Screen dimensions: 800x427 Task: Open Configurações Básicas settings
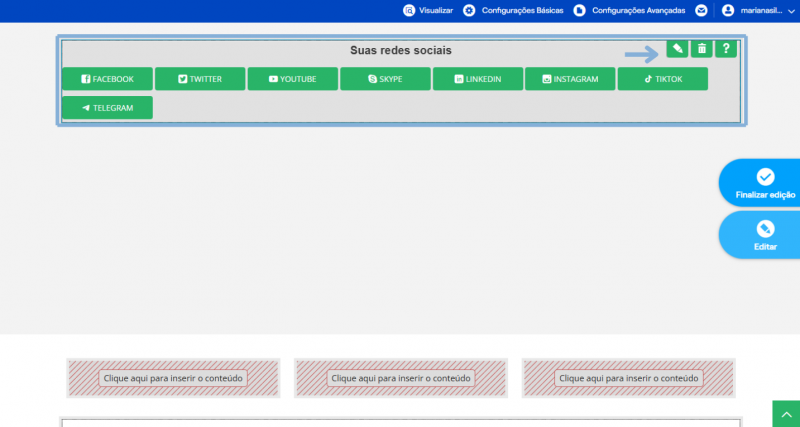[x=513, y=10]
